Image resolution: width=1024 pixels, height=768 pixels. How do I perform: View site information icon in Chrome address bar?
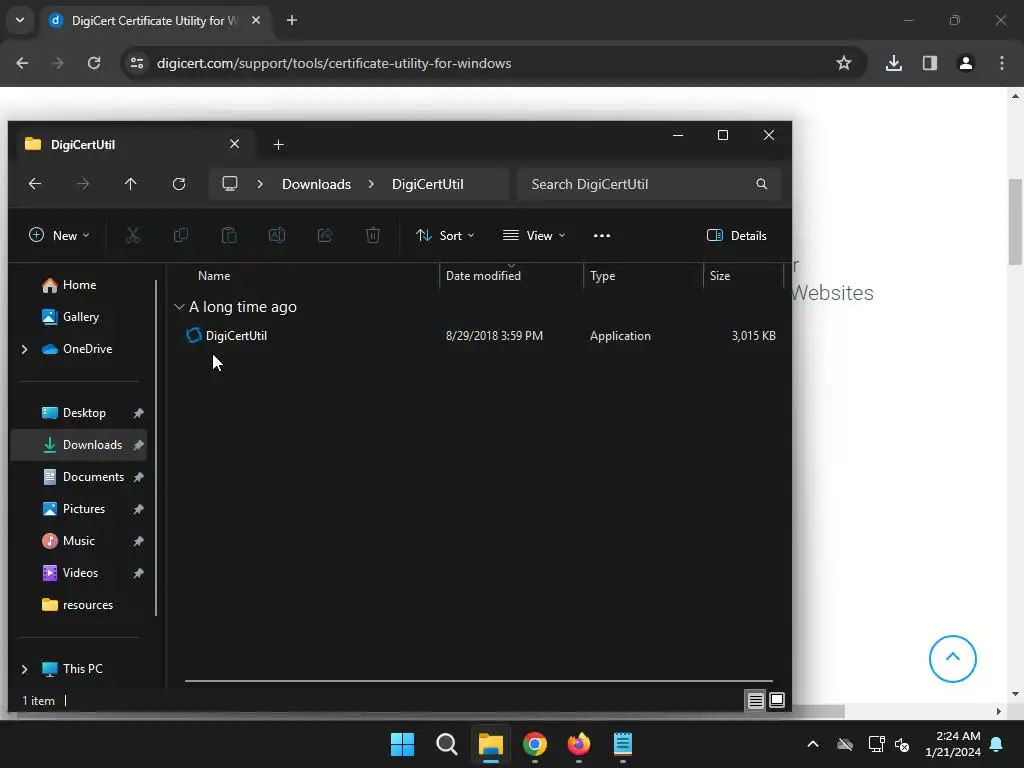pos(137,63)
